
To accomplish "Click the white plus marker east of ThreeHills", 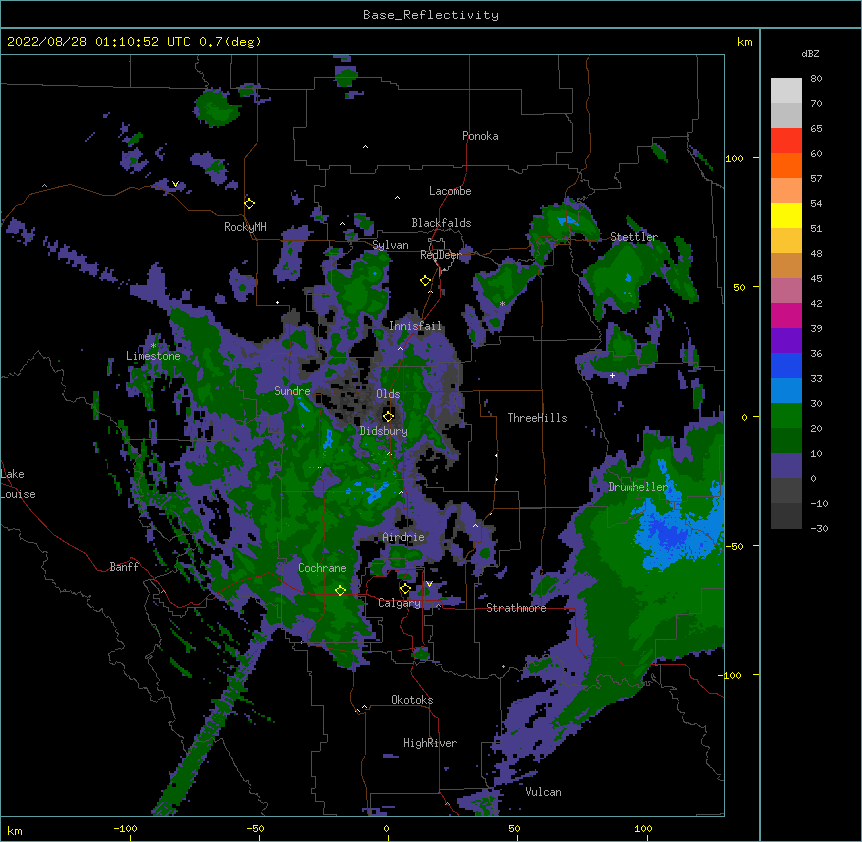I will tap(612, 375).
